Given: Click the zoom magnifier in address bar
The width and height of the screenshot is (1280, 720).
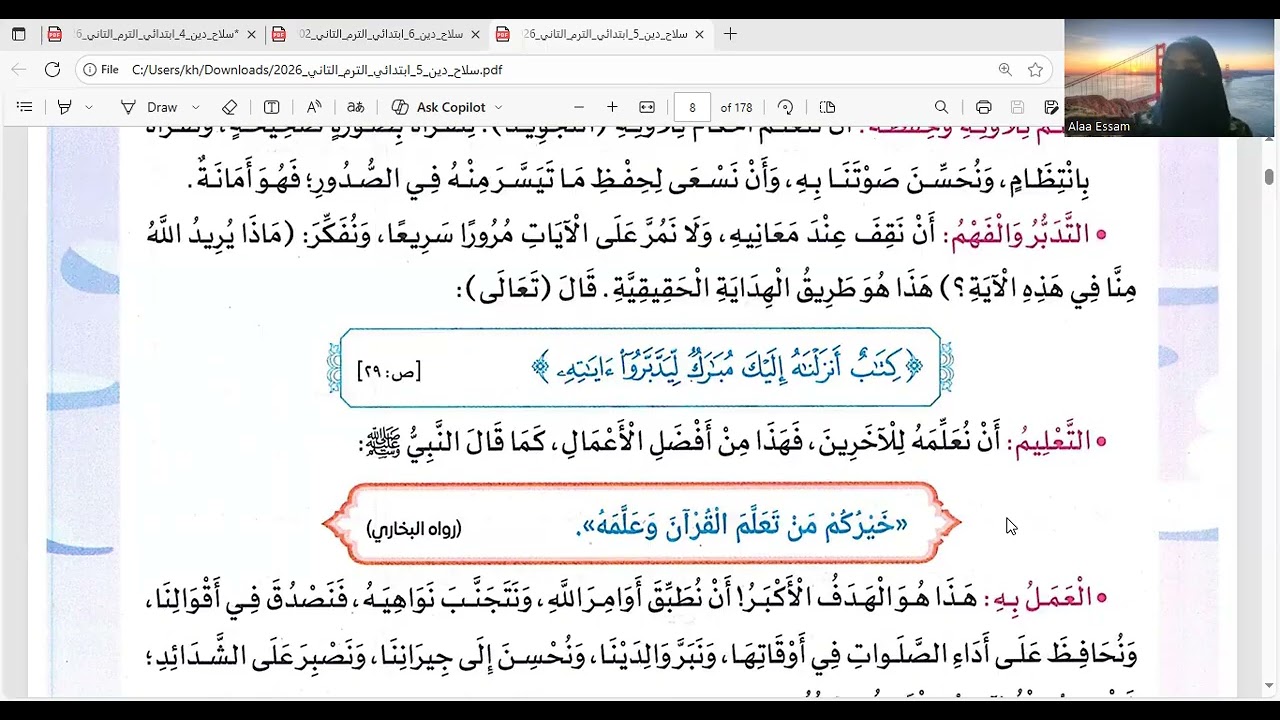Looking at the screenshot, I should (1005, 70).
